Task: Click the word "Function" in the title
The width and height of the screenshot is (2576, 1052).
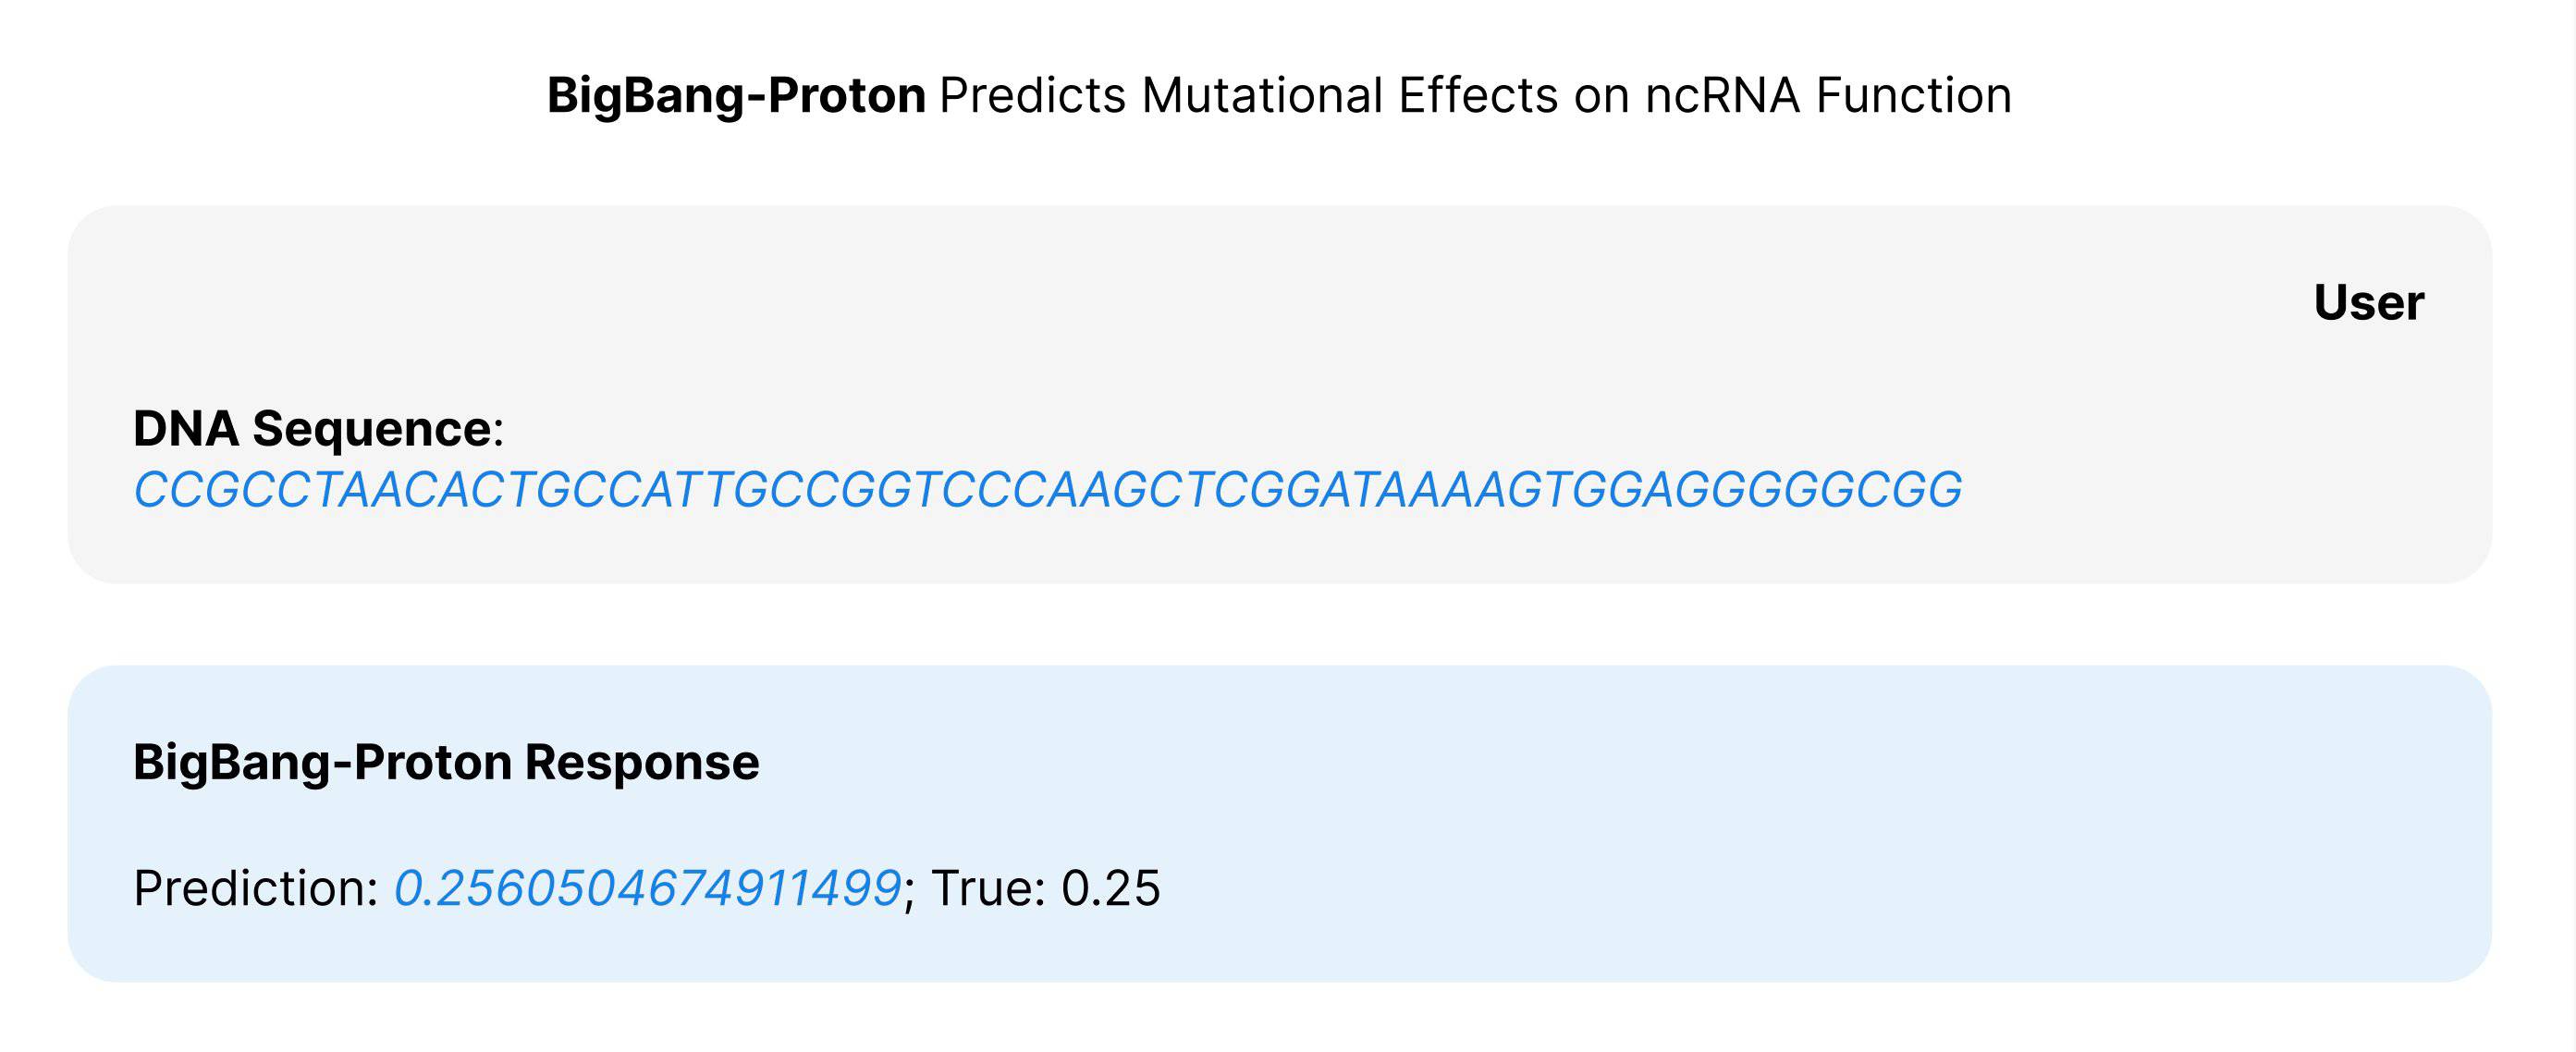Action: [1913, 96]
